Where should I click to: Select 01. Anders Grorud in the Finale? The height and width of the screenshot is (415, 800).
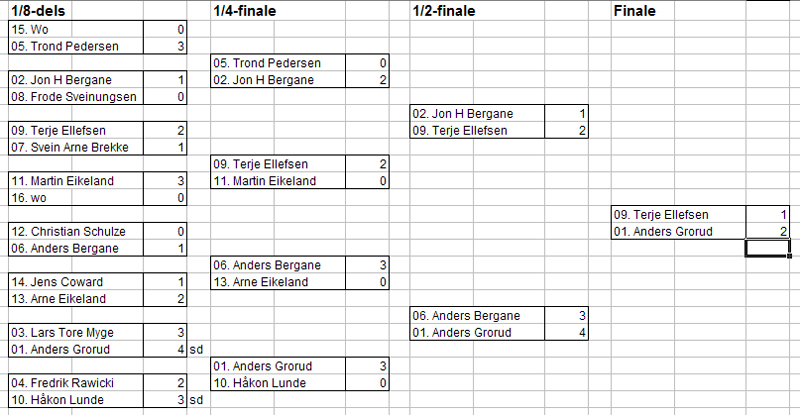point(679,231)
